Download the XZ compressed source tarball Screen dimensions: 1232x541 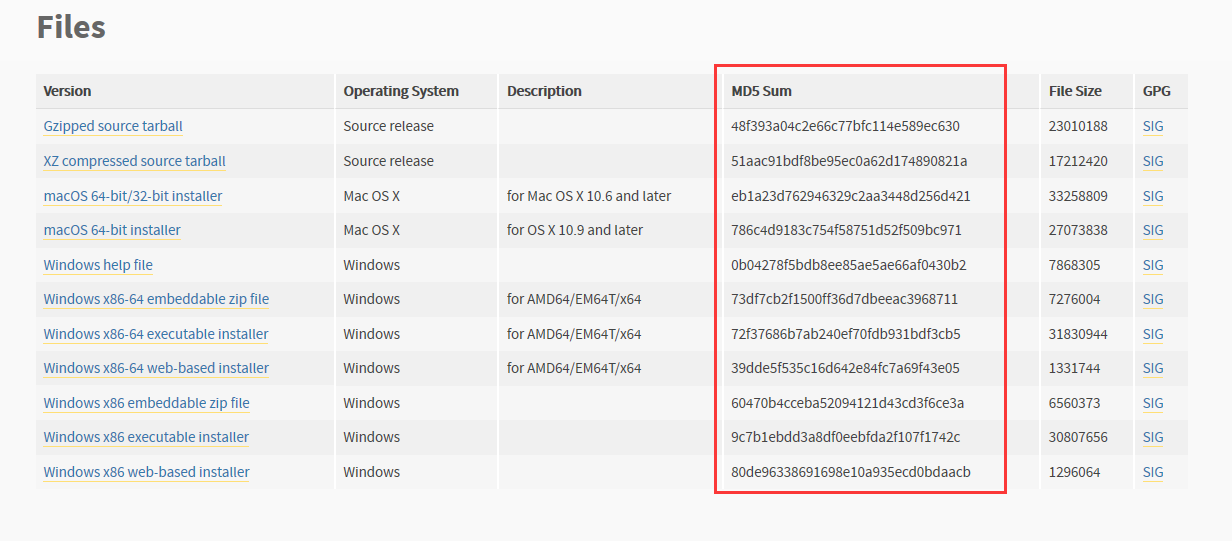[x=135, y=161]
